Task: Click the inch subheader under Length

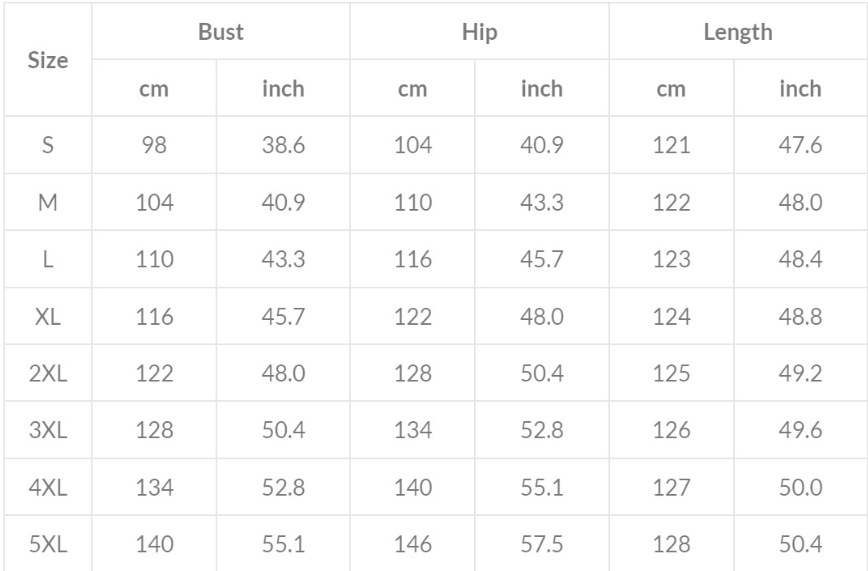Action: point(800,89)
